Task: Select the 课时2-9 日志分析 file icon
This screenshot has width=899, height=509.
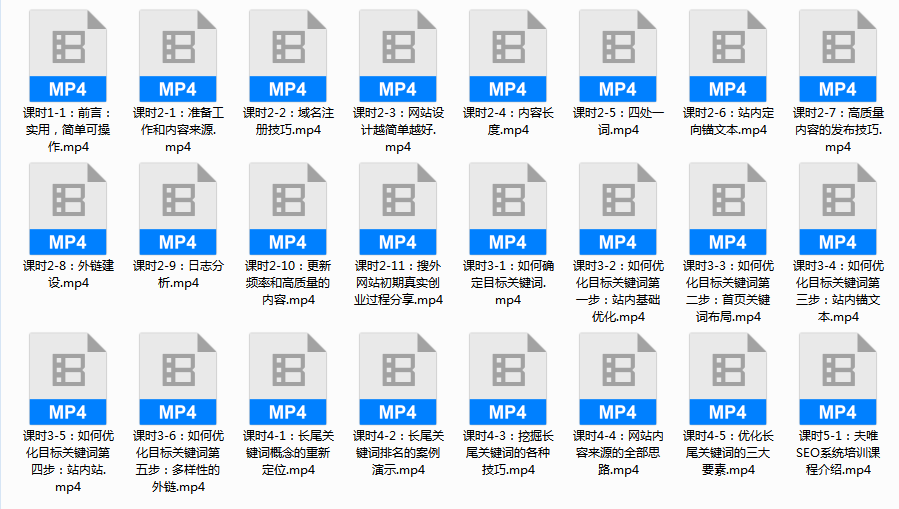Action: [x=178, y=208]
